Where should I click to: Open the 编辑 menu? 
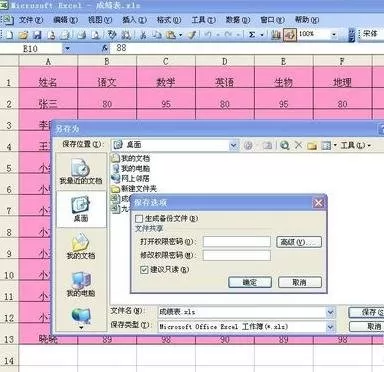pos(65,20)
